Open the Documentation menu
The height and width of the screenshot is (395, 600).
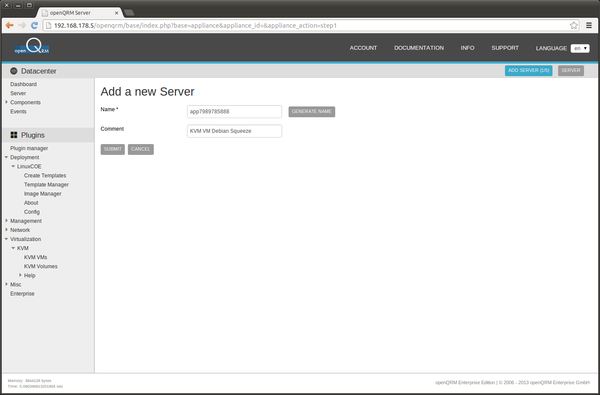(419, 48)
